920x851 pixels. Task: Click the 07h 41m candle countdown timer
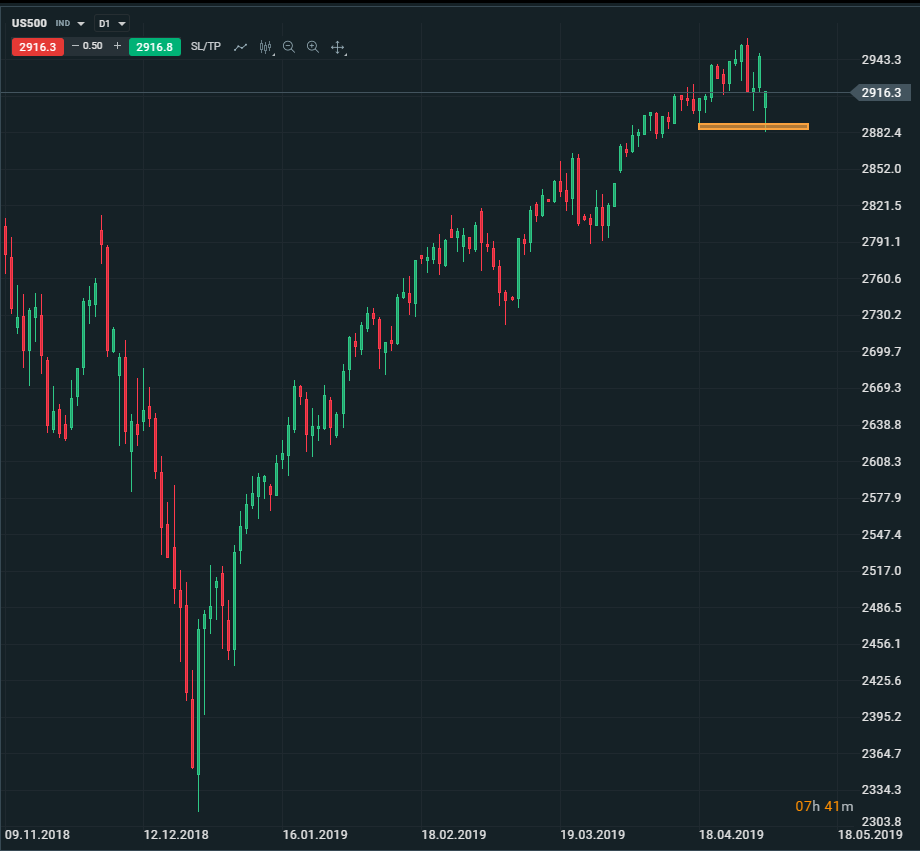(824, 806)
